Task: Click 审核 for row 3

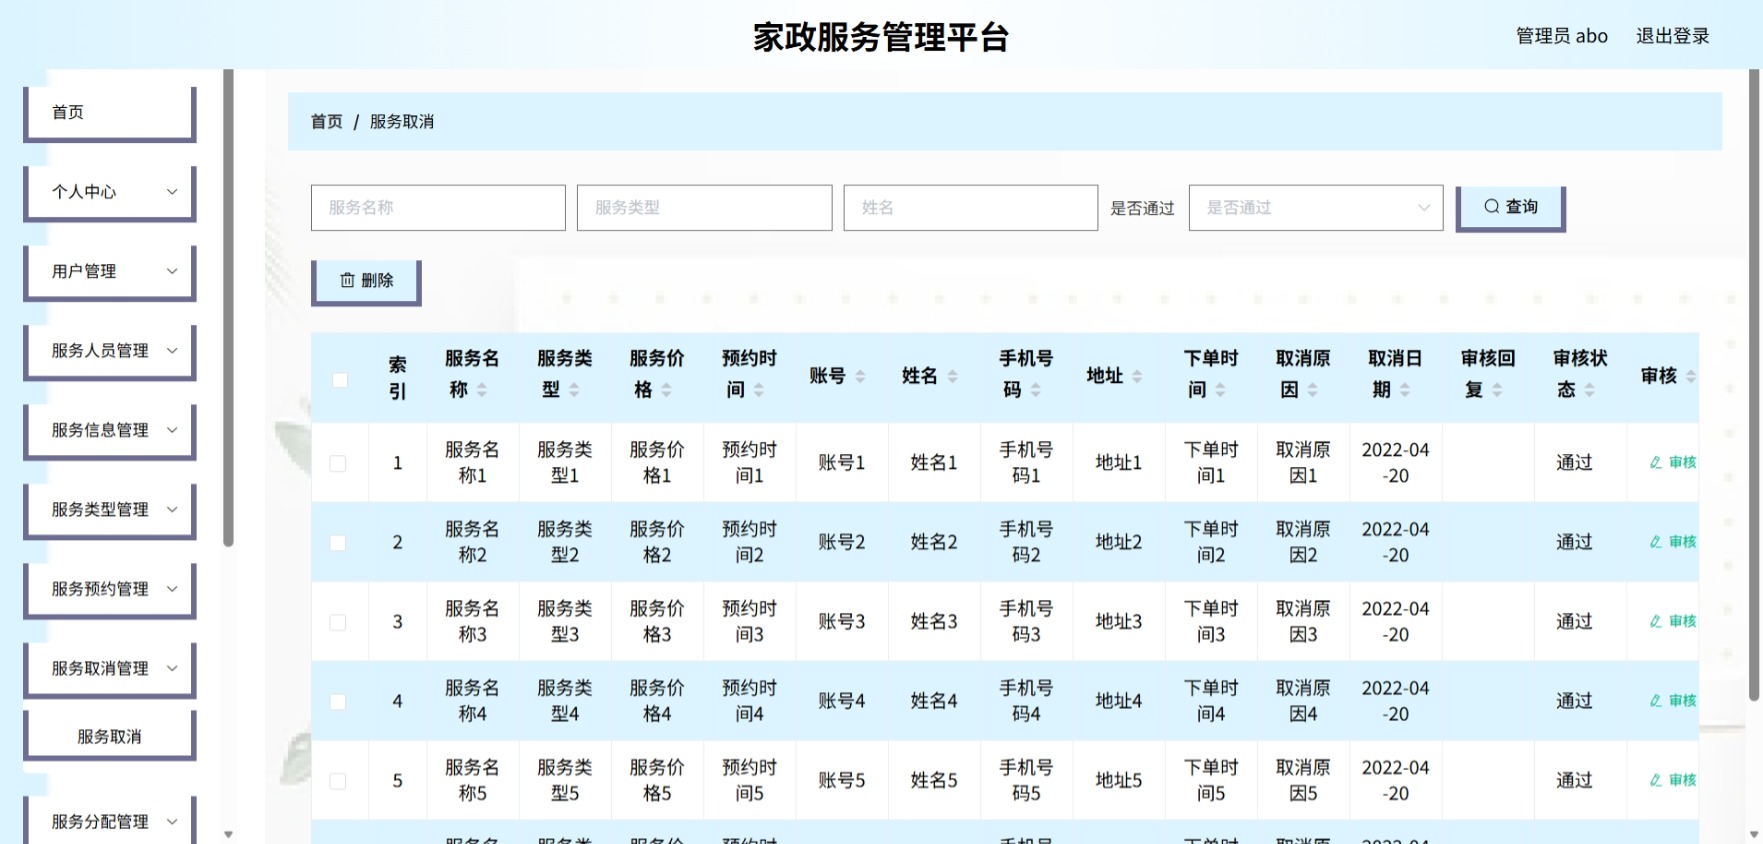Action: (1673, 622)
